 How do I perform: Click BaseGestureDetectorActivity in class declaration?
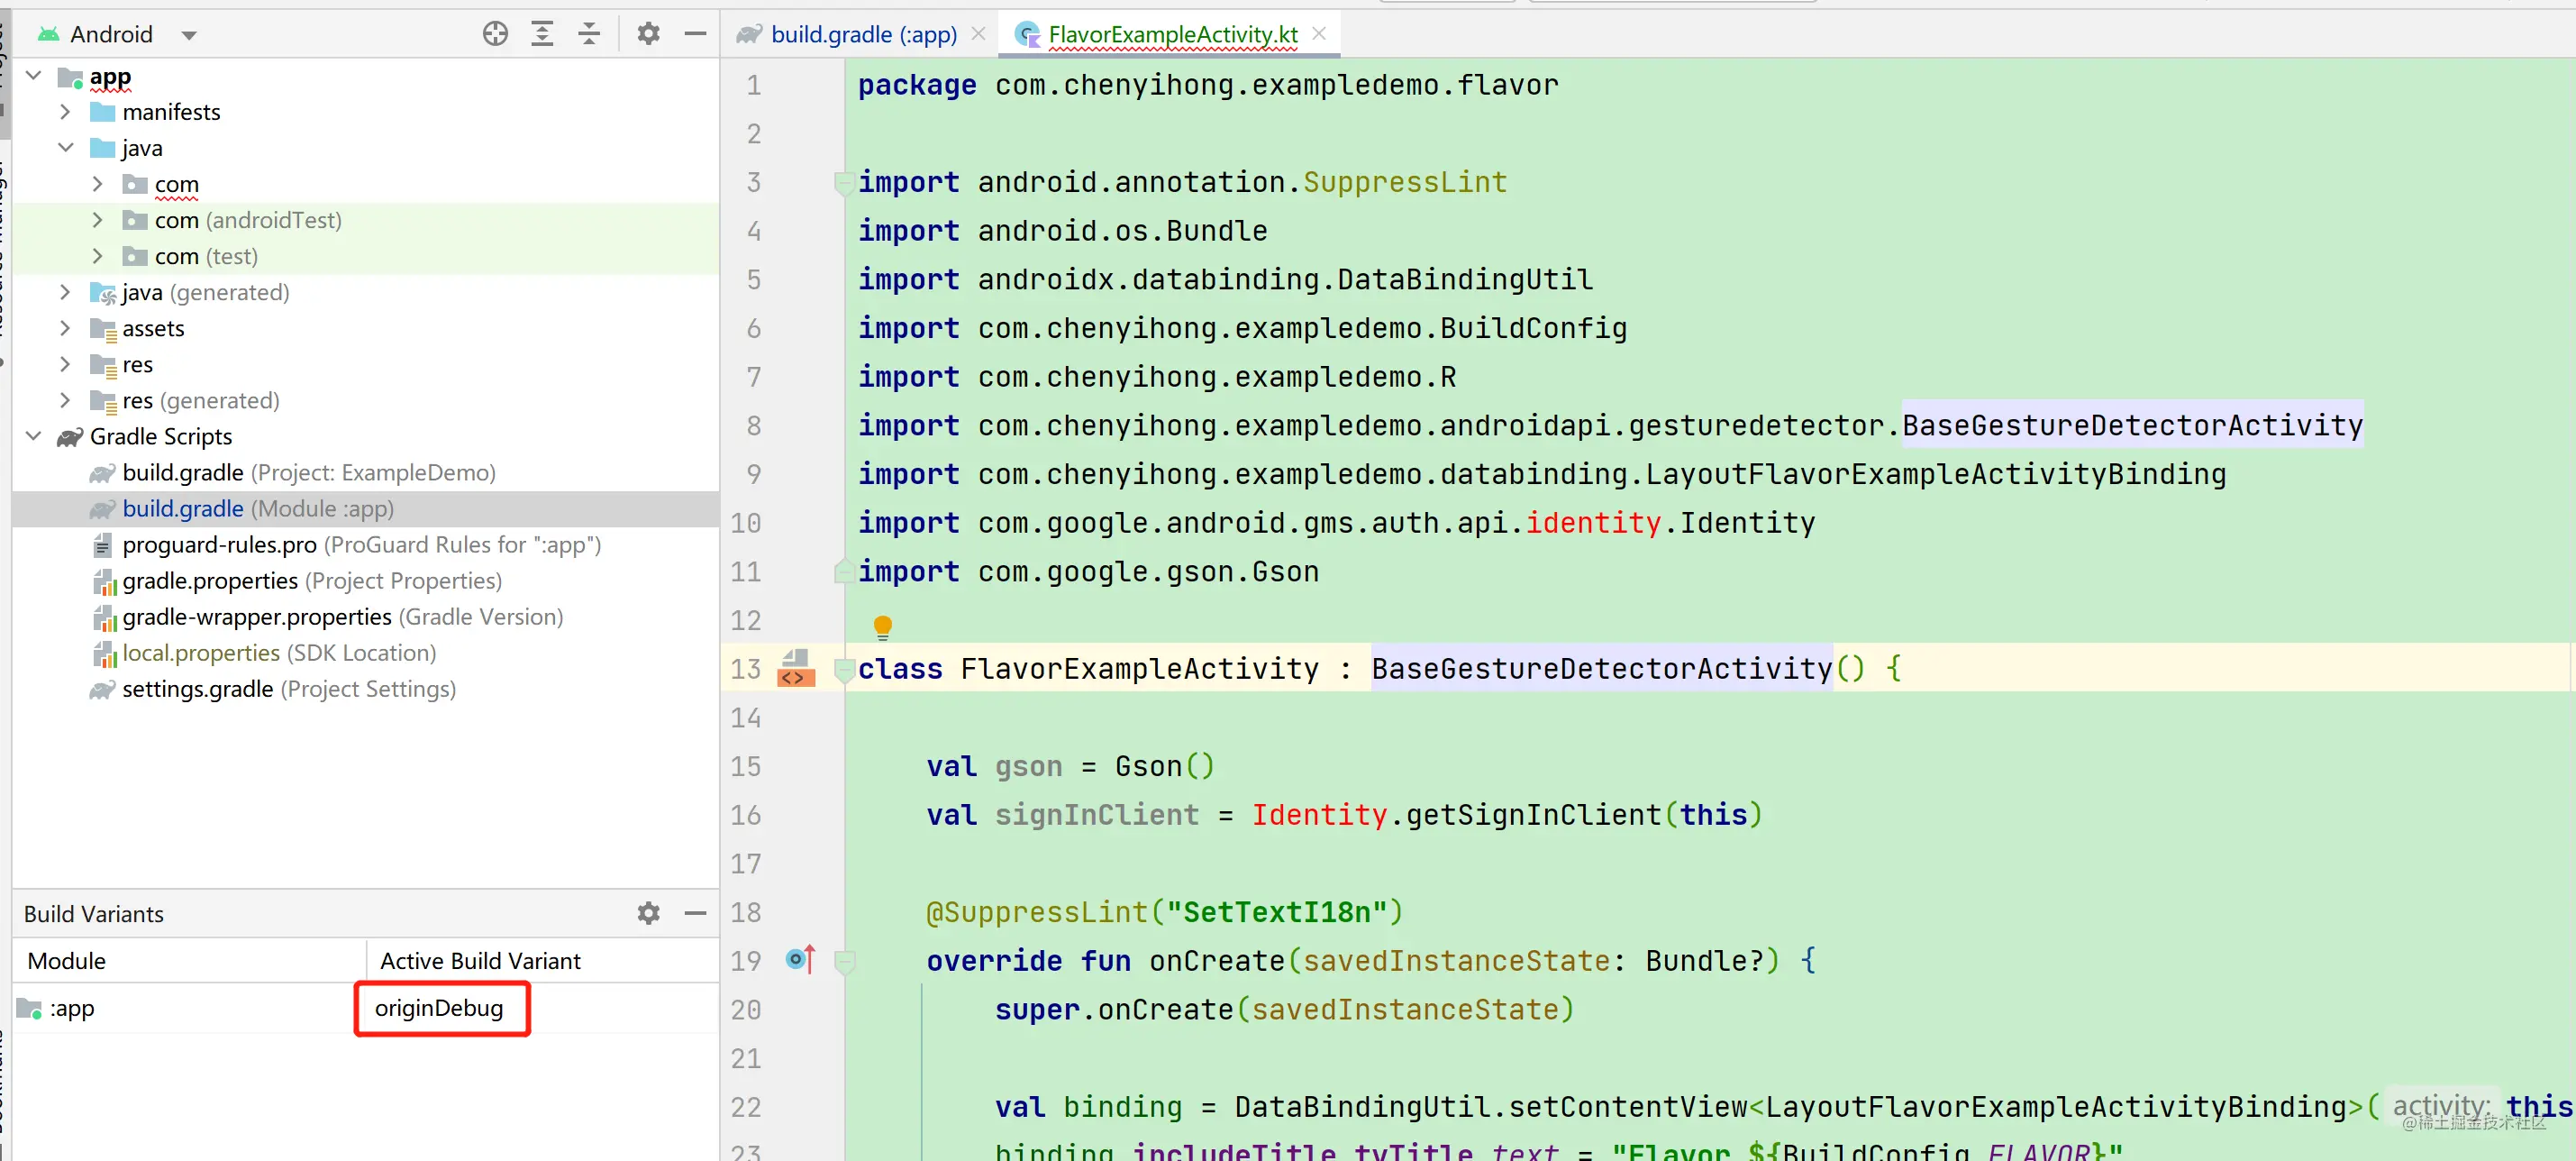(1601, 669)
